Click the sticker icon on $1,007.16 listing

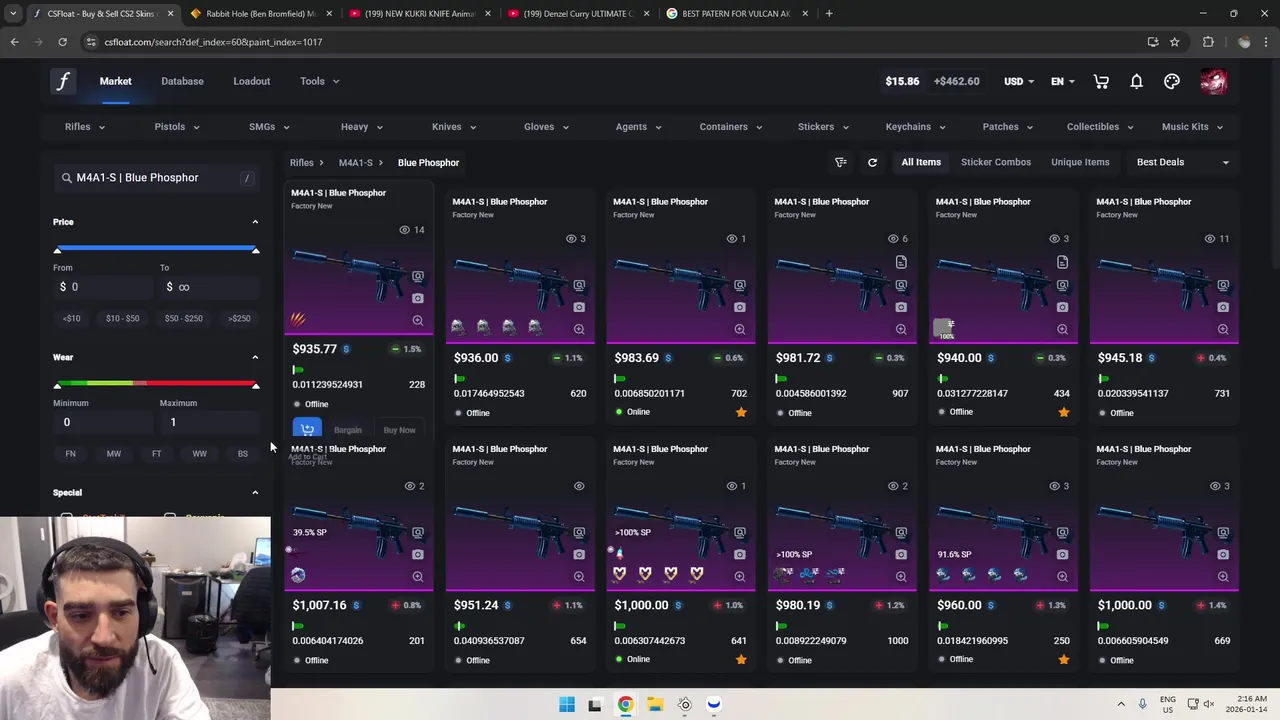(x=298, y=575)
